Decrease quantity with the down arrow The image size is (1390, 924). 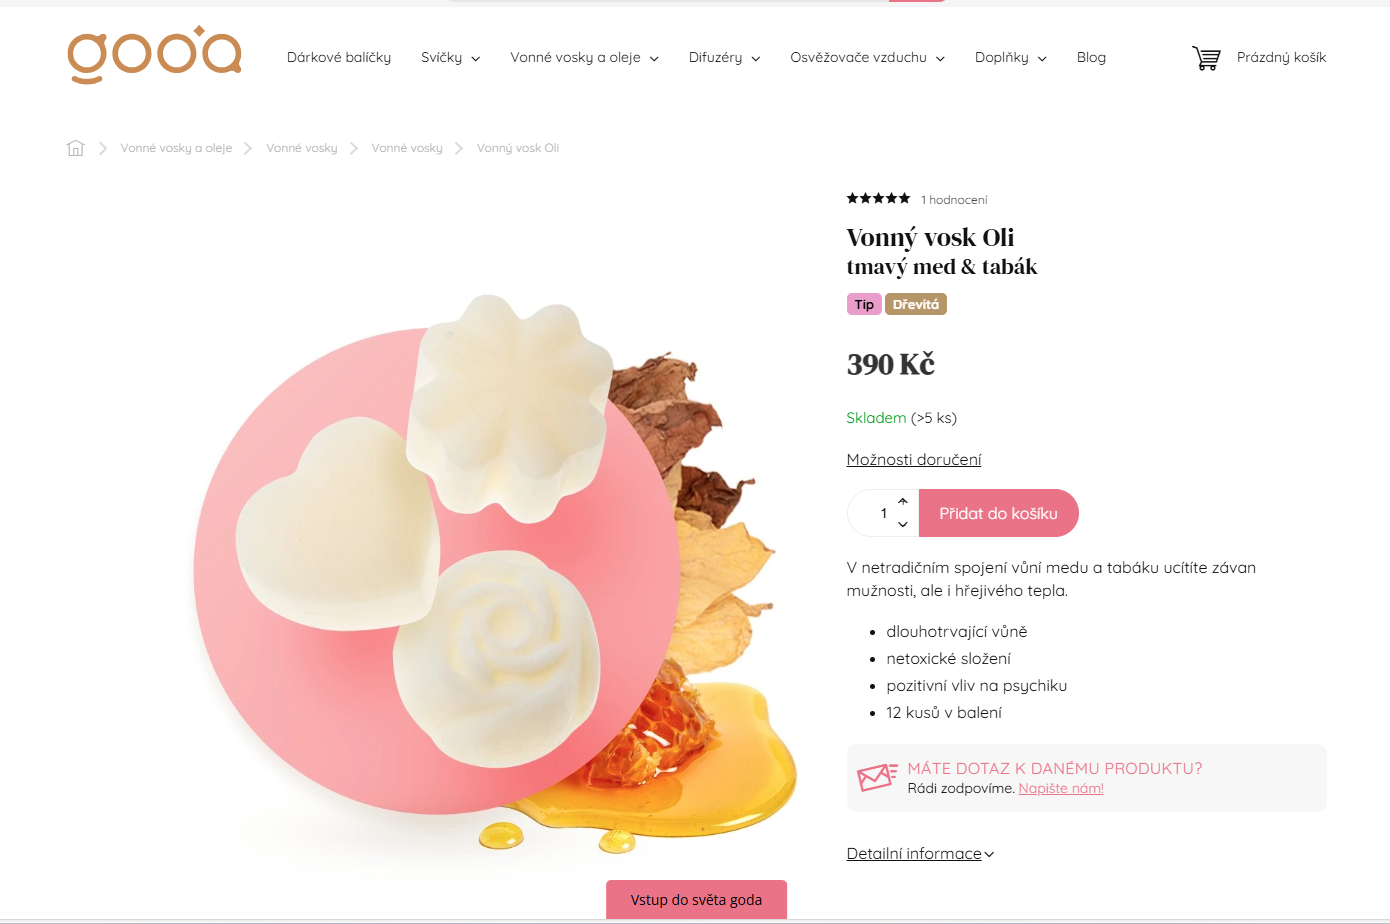pos(903,524)
